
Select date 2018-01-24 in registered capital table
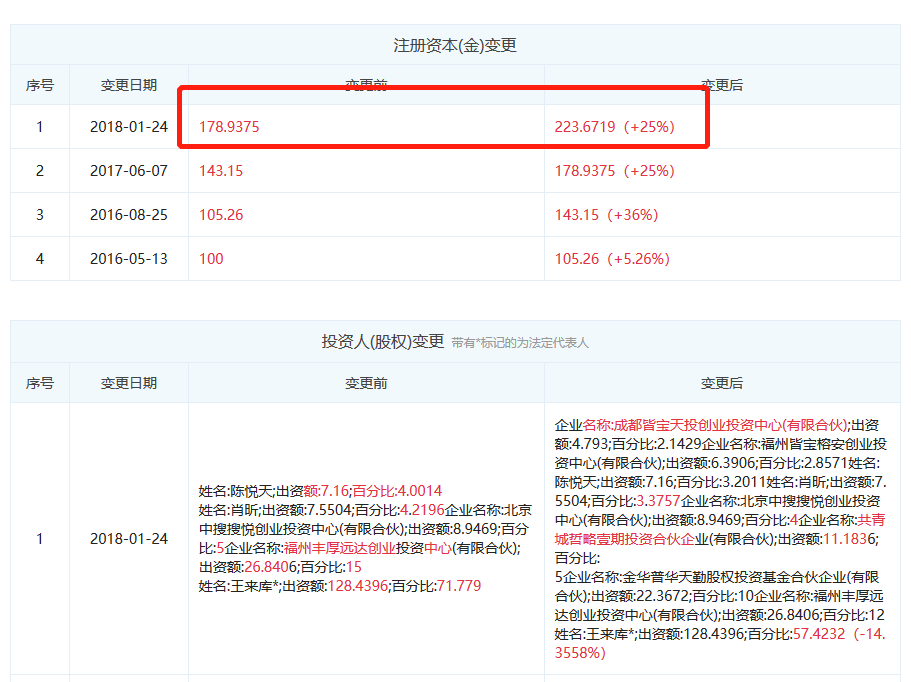coord(128,127)
